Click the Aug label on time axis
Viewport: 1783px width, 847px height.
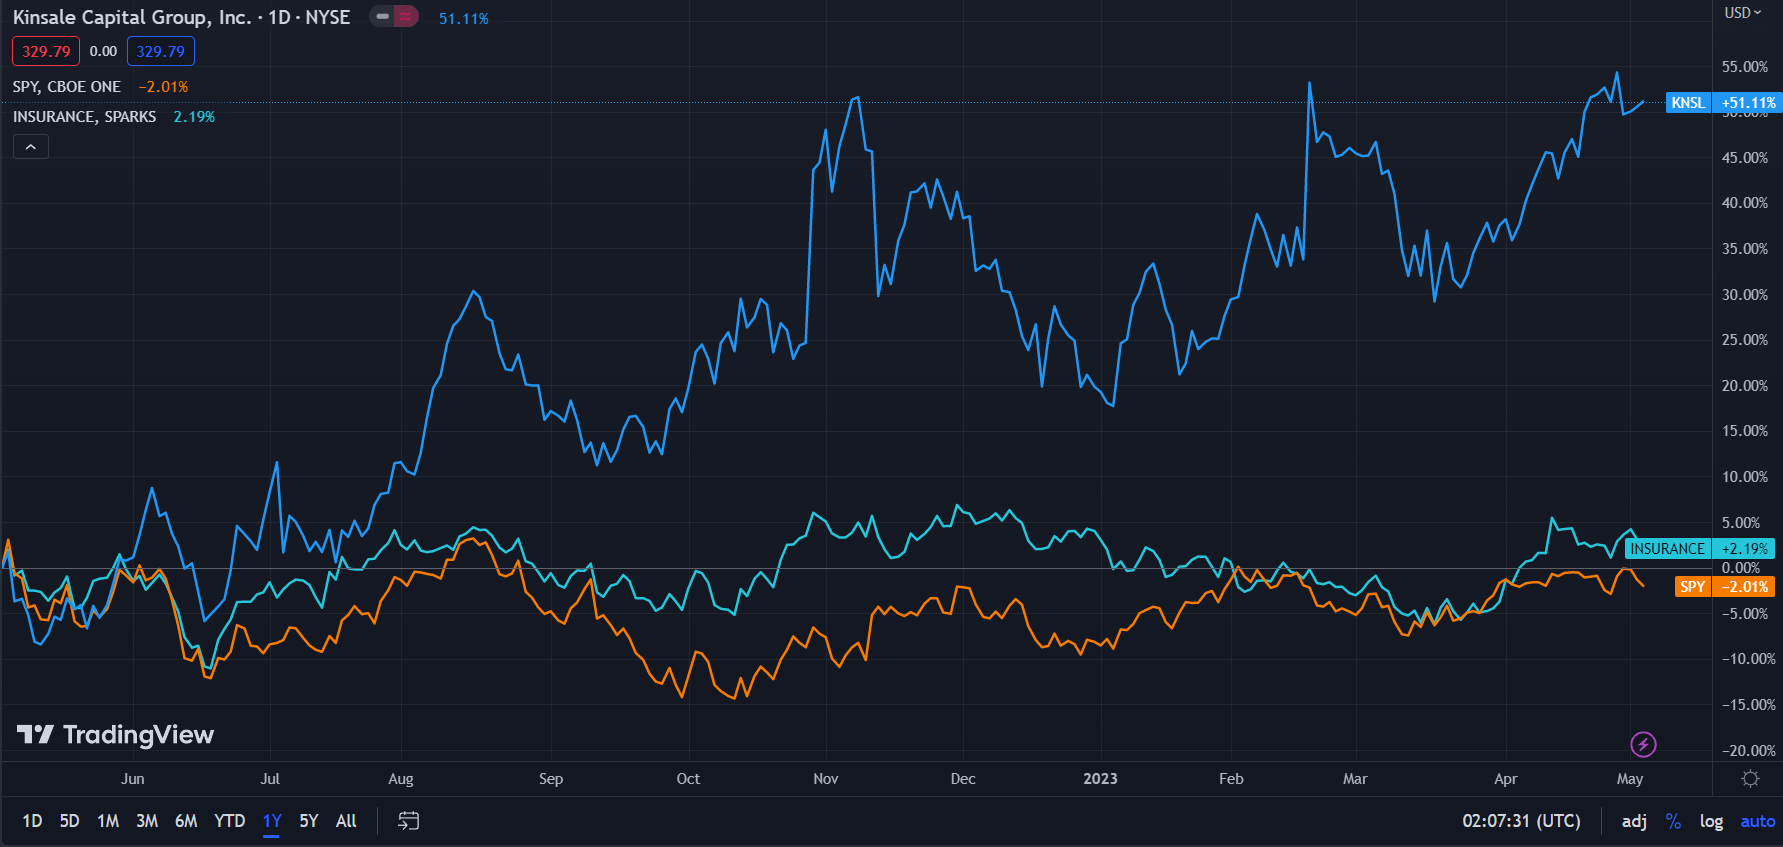[x=401, y=779]
